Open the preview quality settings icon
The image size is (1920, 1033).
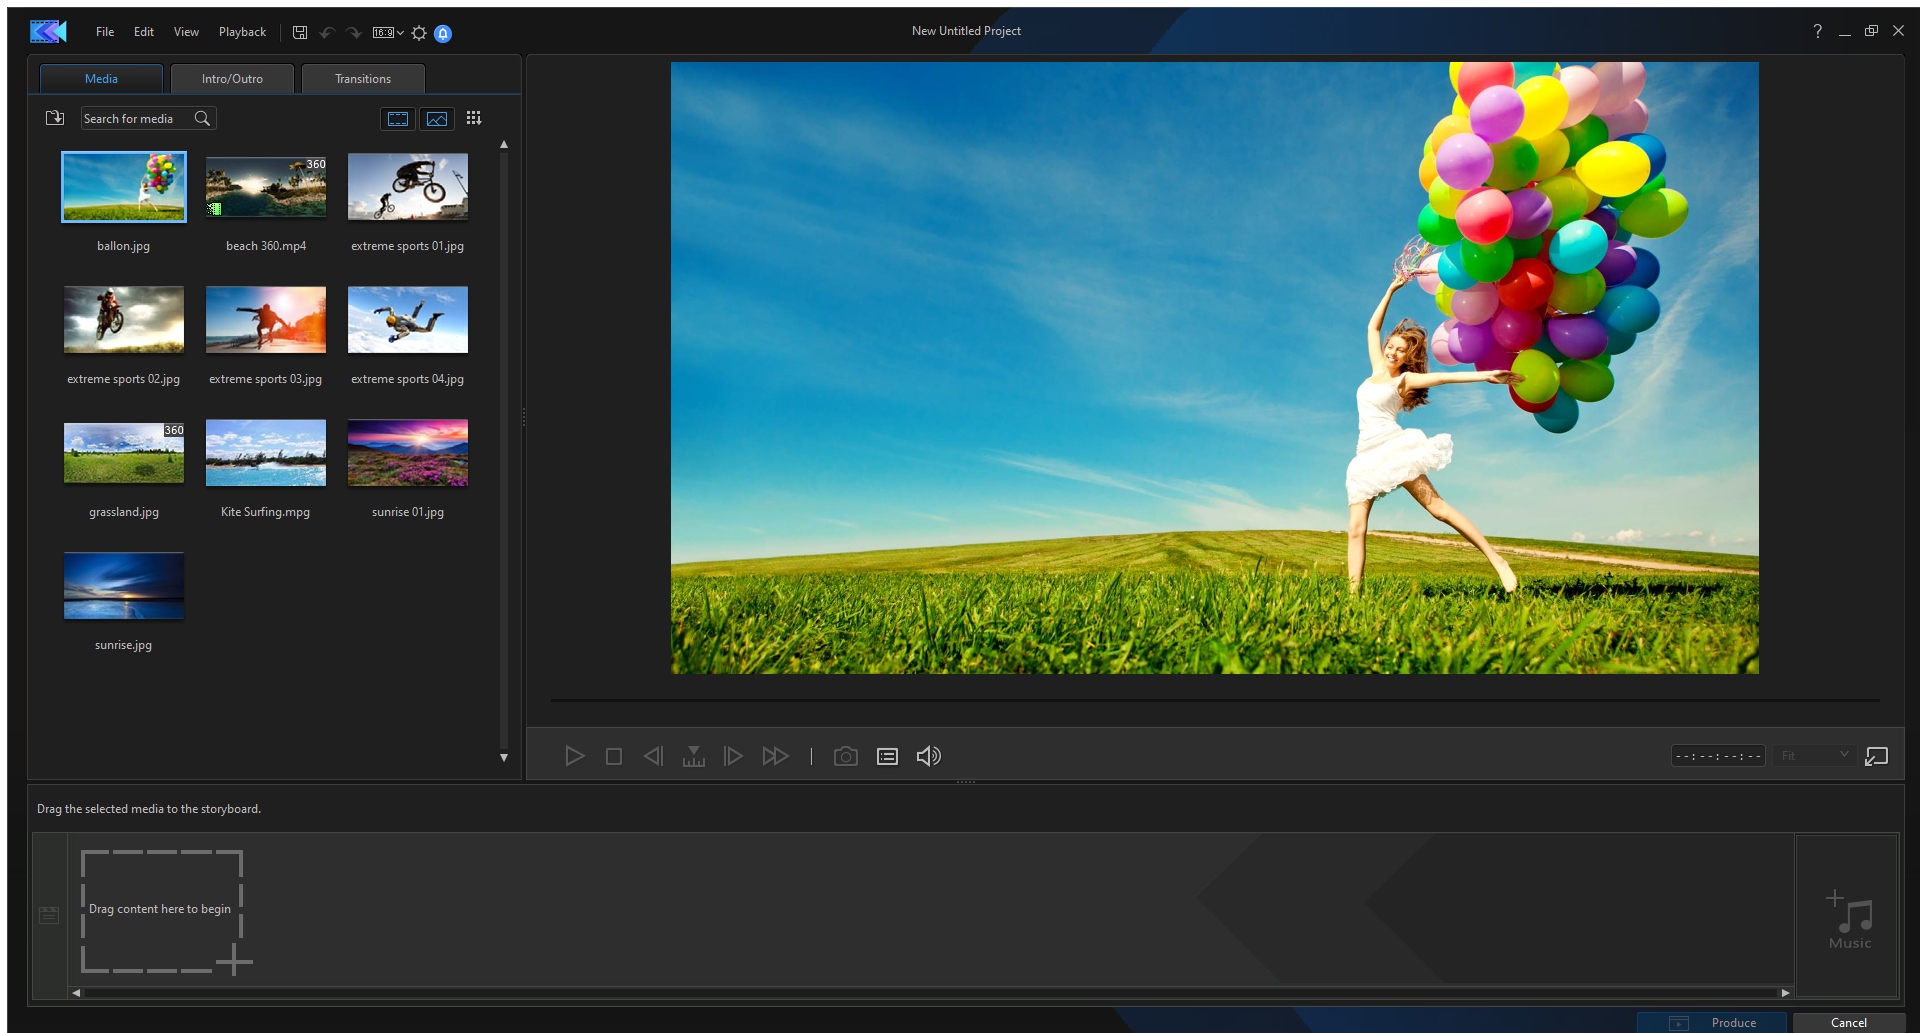887,756
